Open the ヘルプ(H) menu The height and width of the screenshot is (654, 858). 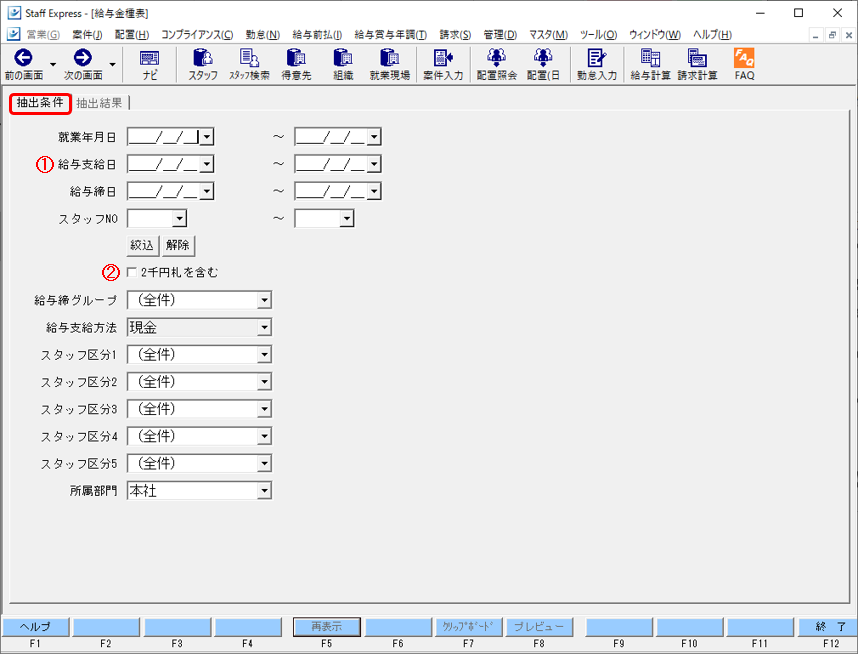tap(712, 34)
